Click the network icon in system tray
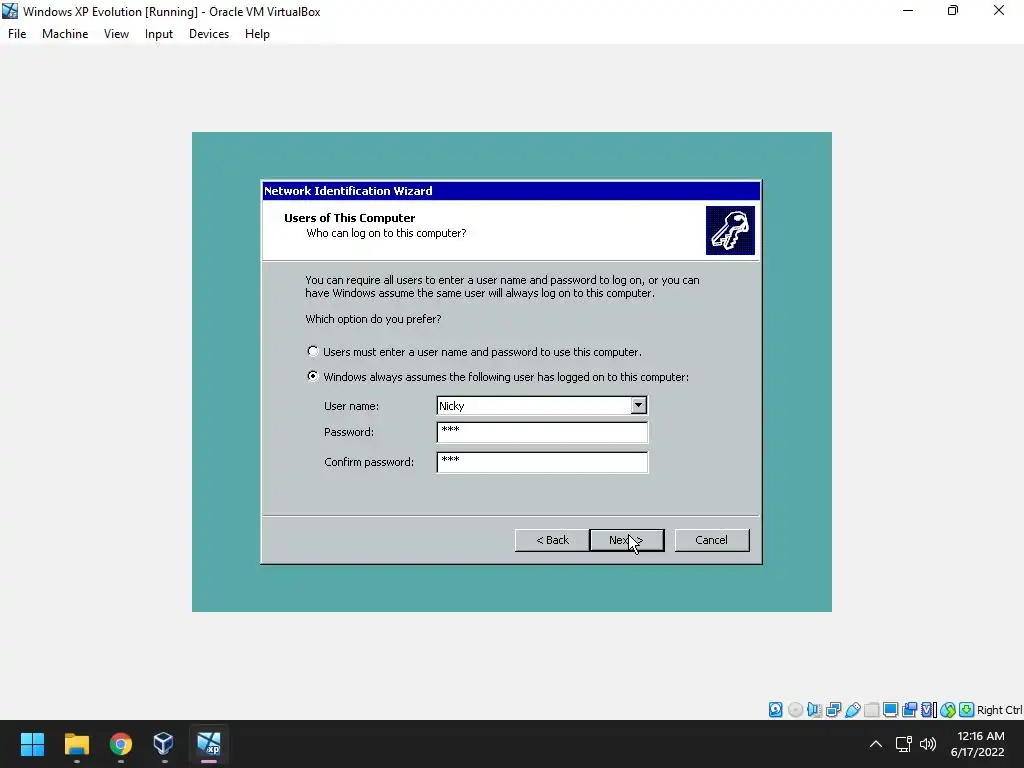1024x768 pixels. click(904, 744)
